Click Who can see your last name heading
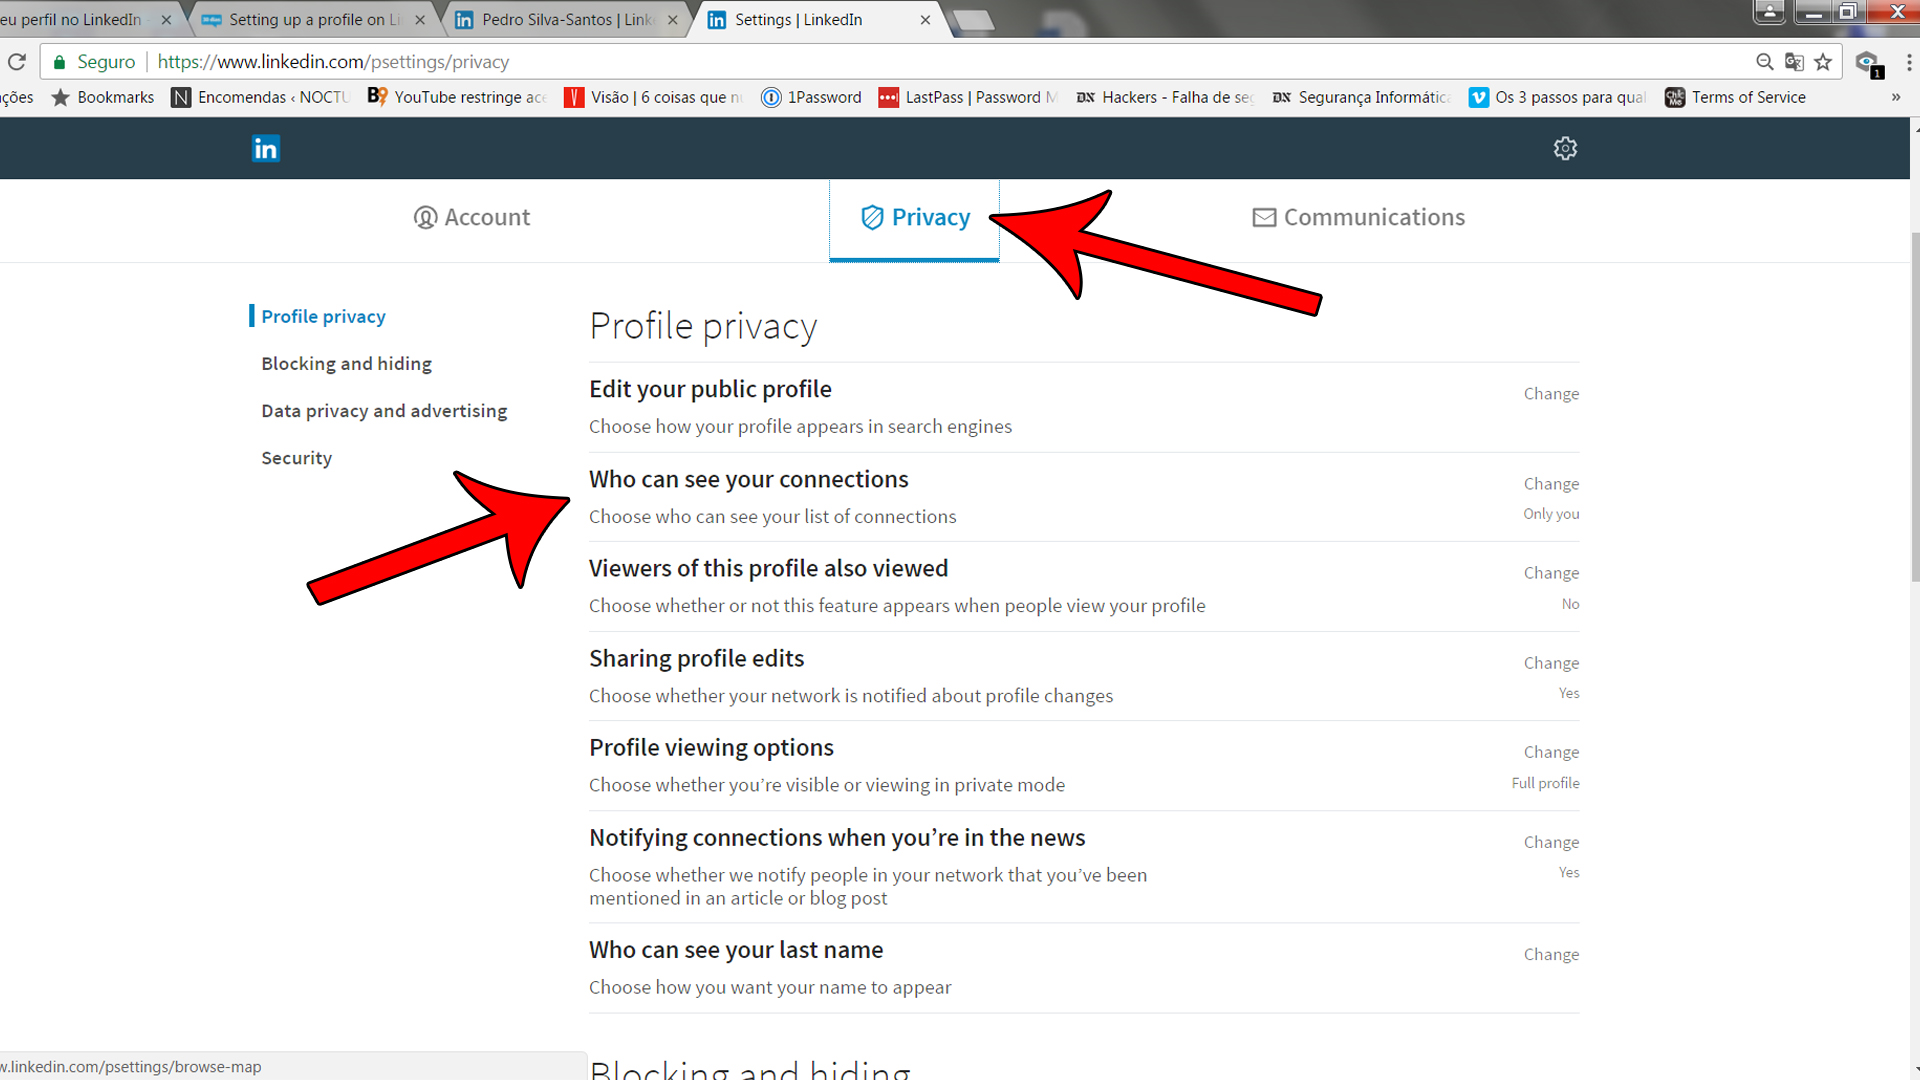 736,949
